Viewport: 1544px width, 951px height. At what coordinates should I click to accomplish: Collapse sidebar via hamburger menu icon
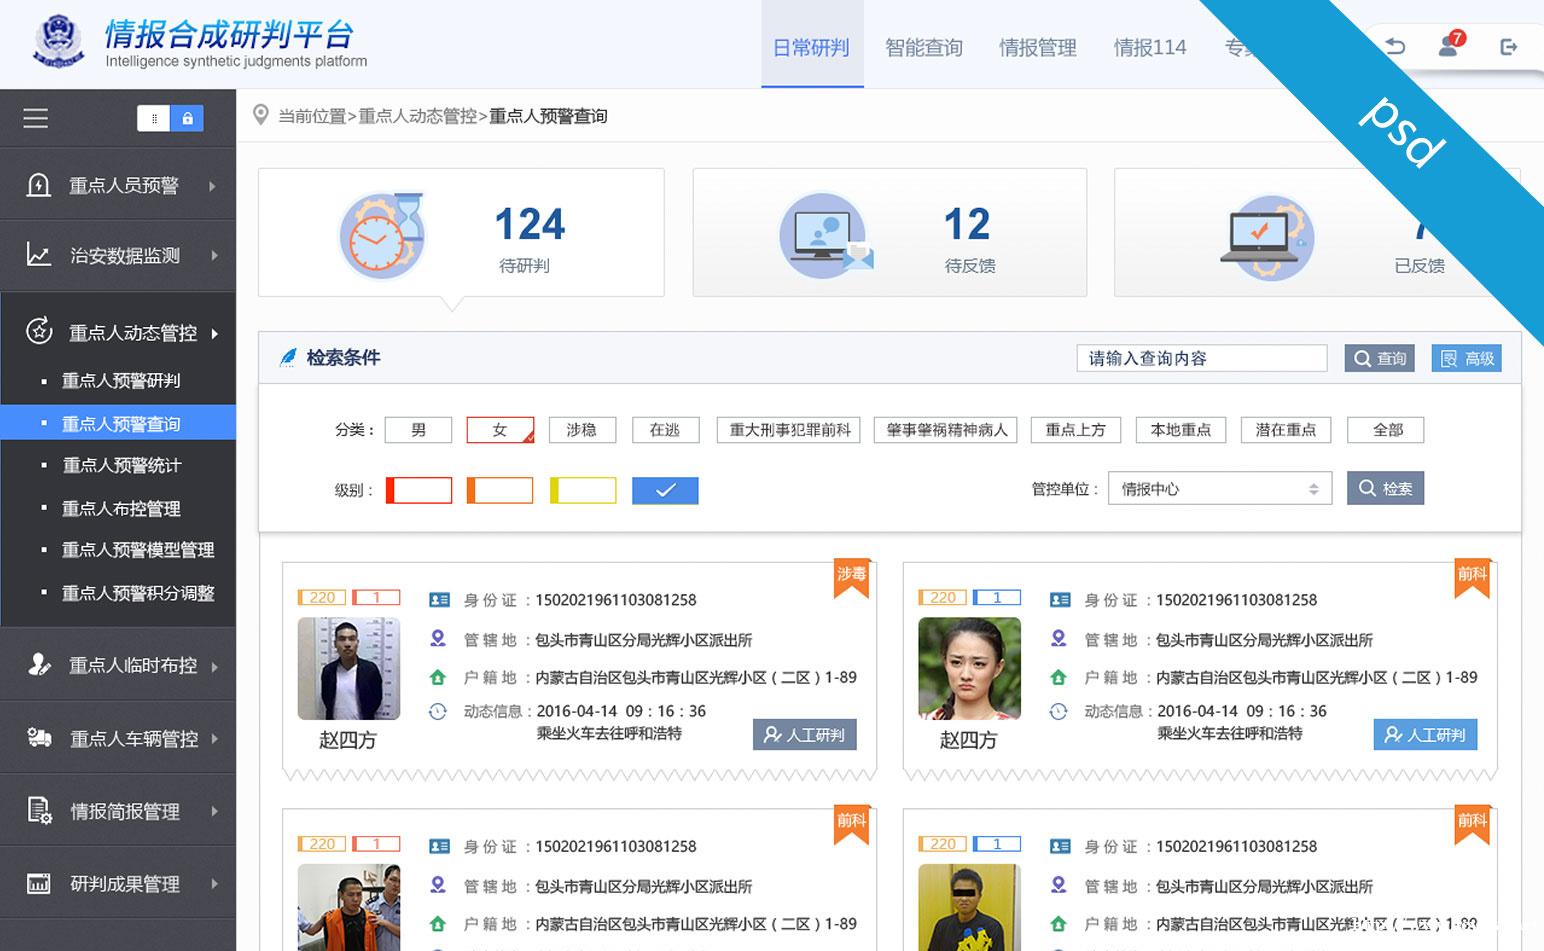pyautogui.click(x=35, y=117)
